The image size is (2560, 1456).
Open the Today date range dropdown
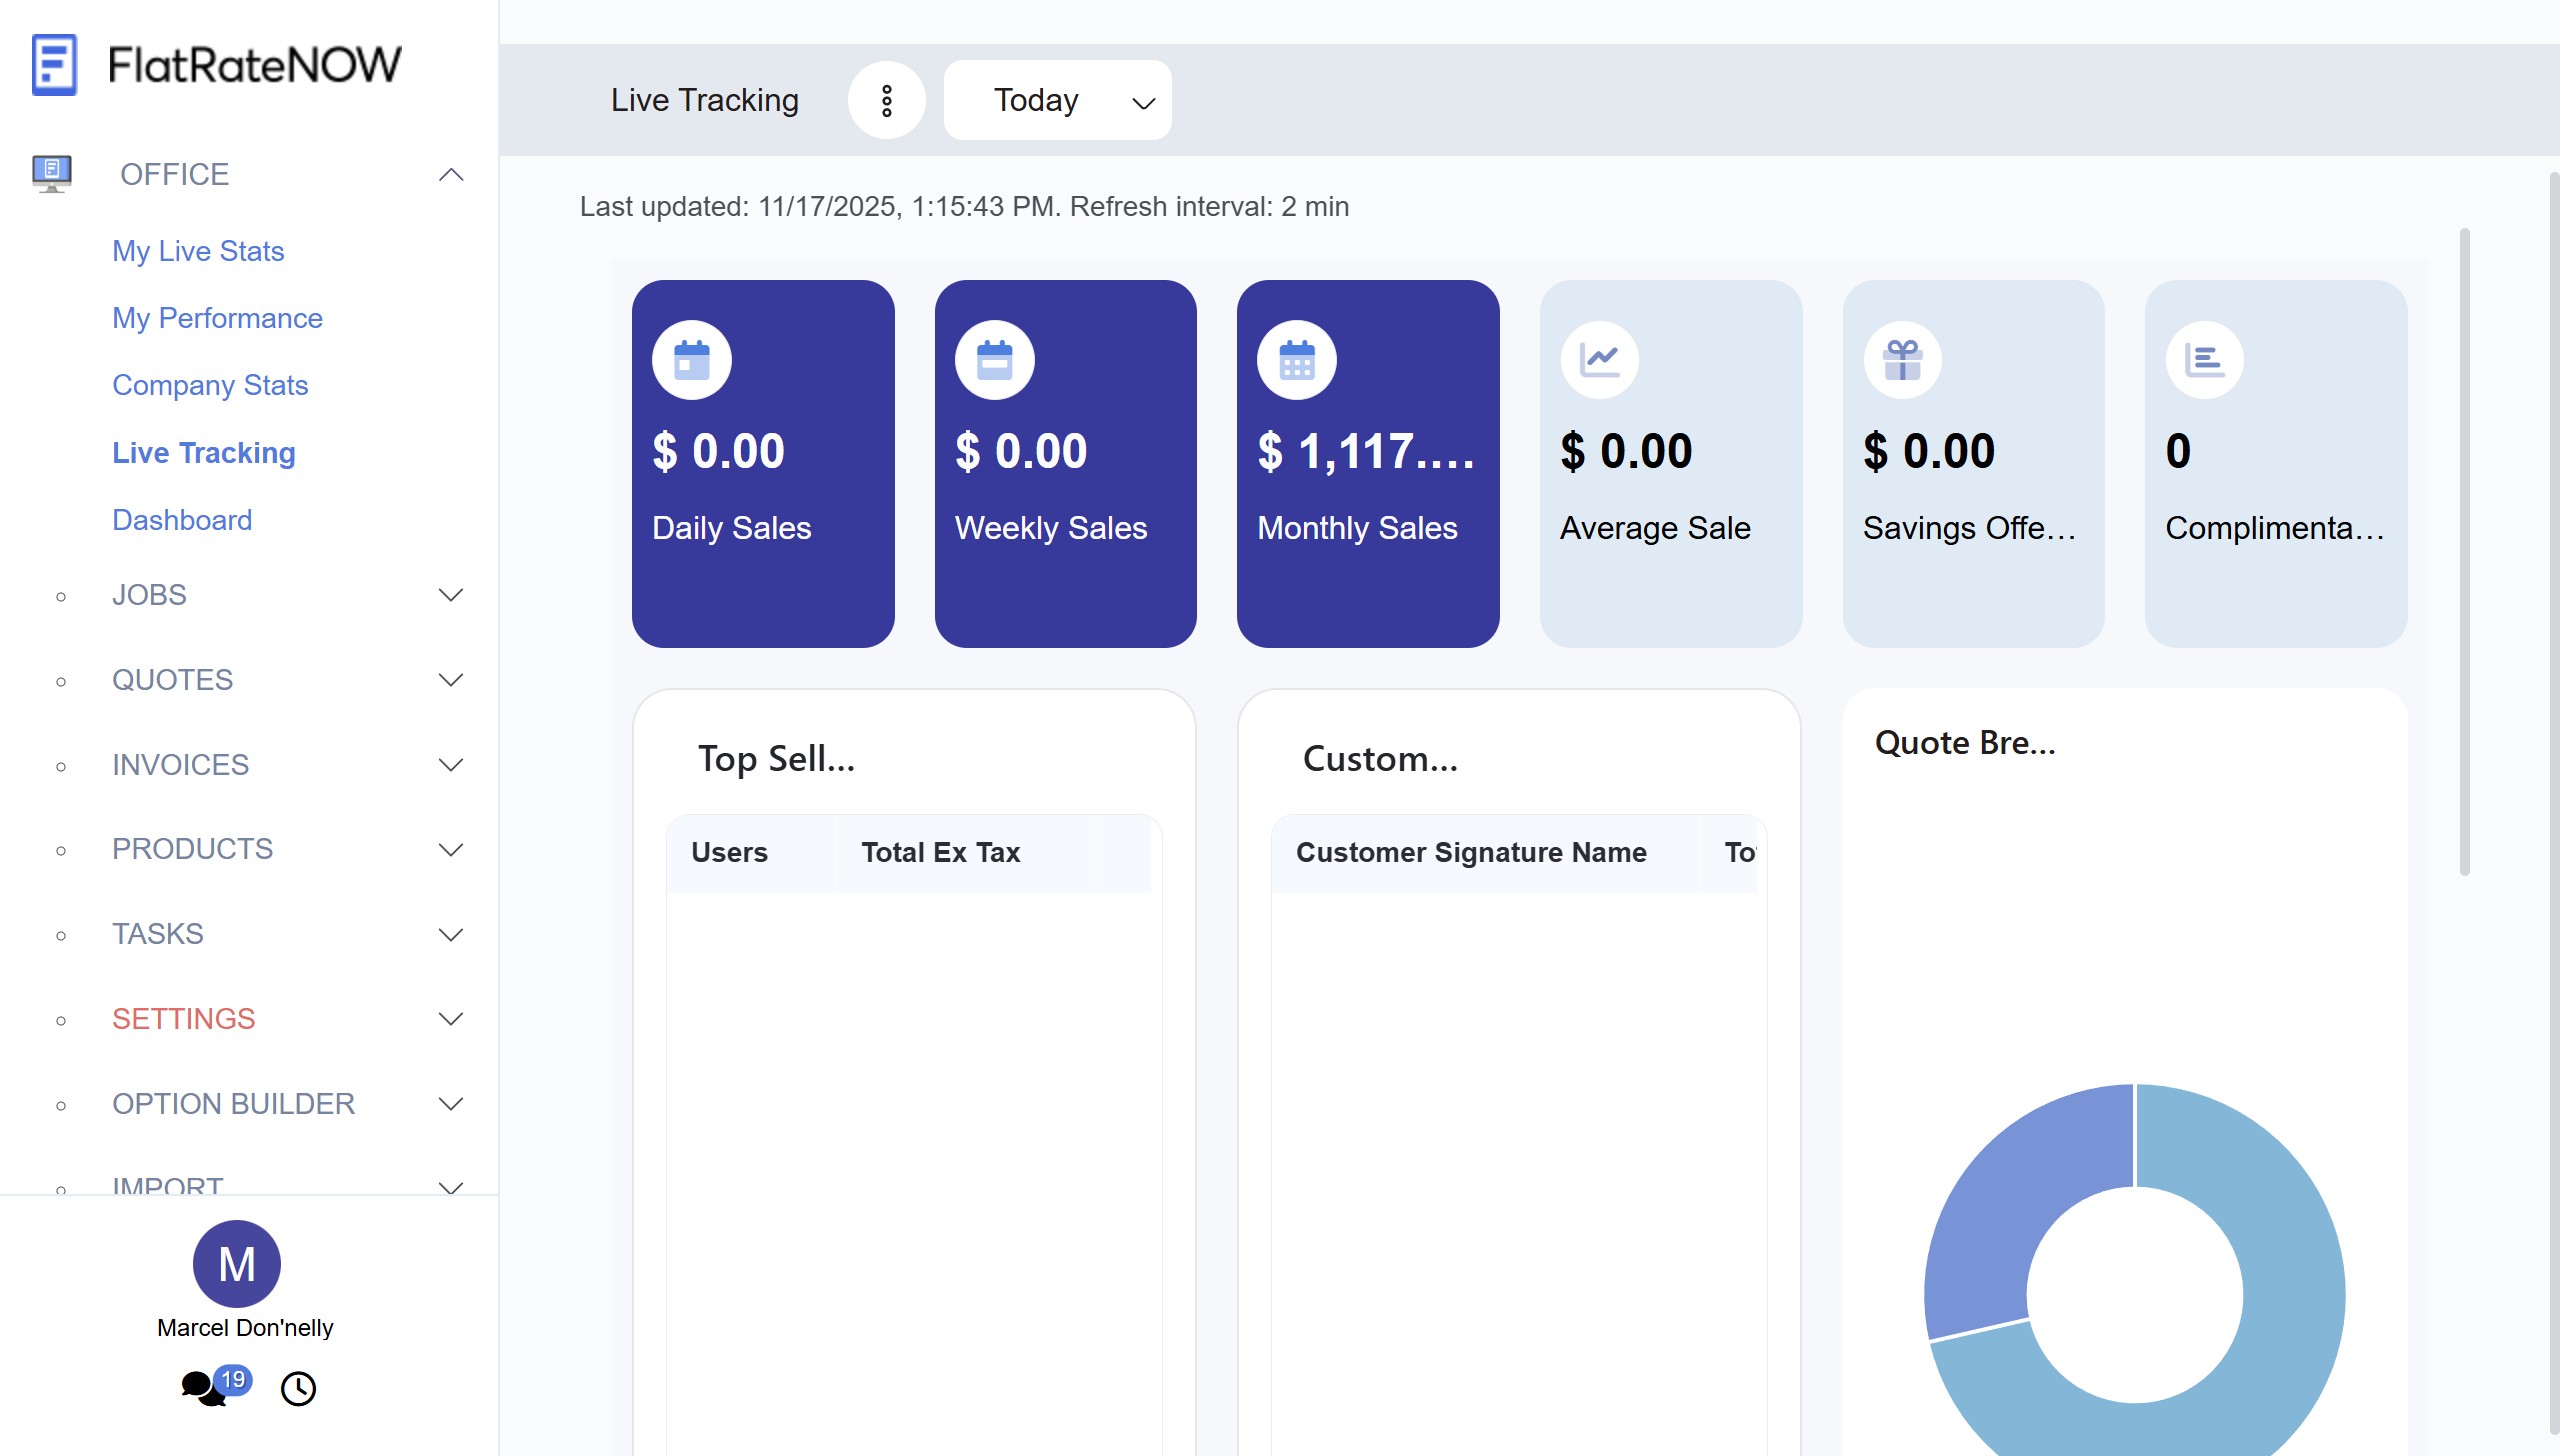click(x=1057, y=100)
